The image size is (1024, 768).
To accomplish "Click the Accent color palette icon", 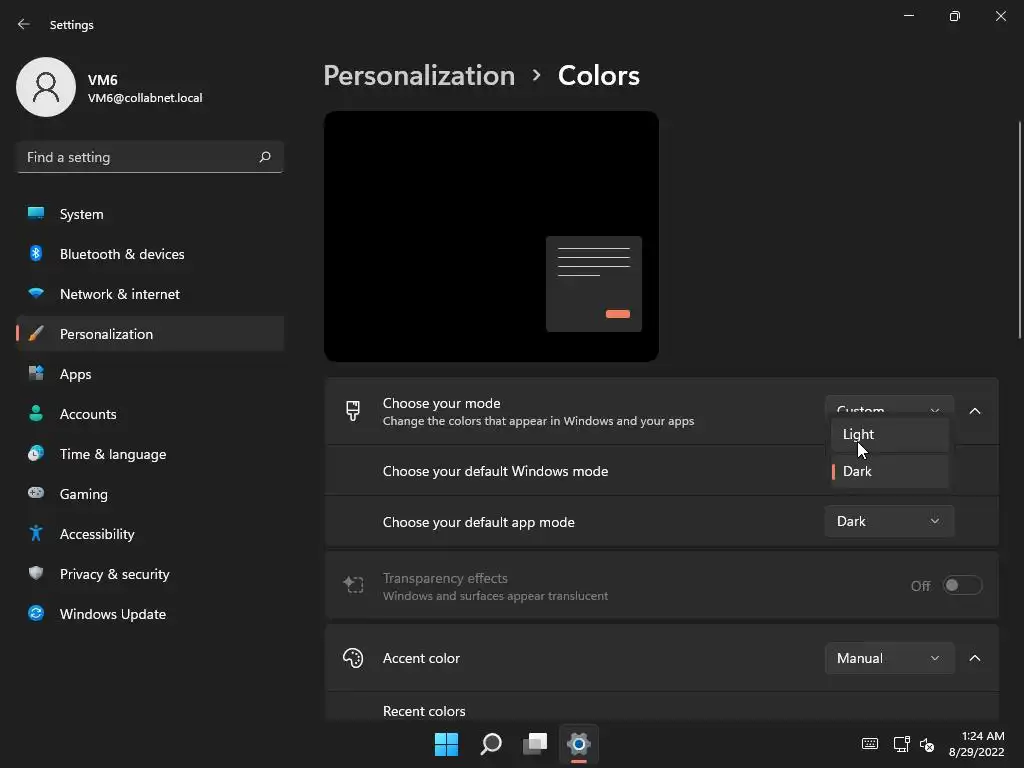I will 353,658.
